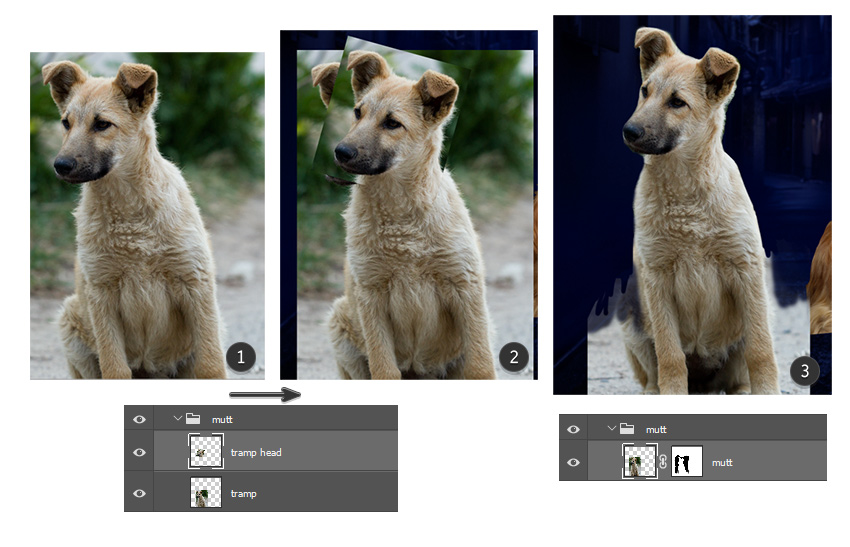
Task: Click the 'tramp' layer name
Action: pyautogui.click(x=243, y=494)
